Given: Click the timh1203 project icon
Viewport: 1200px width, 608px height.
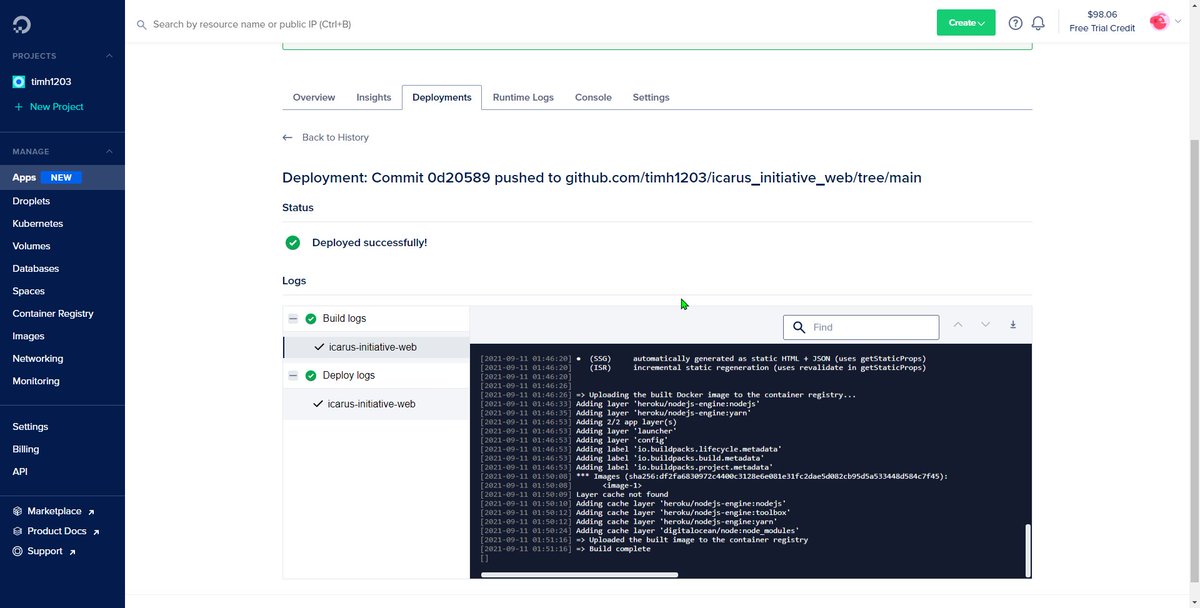Looking at the screenshot, I should tap(18, 82).
